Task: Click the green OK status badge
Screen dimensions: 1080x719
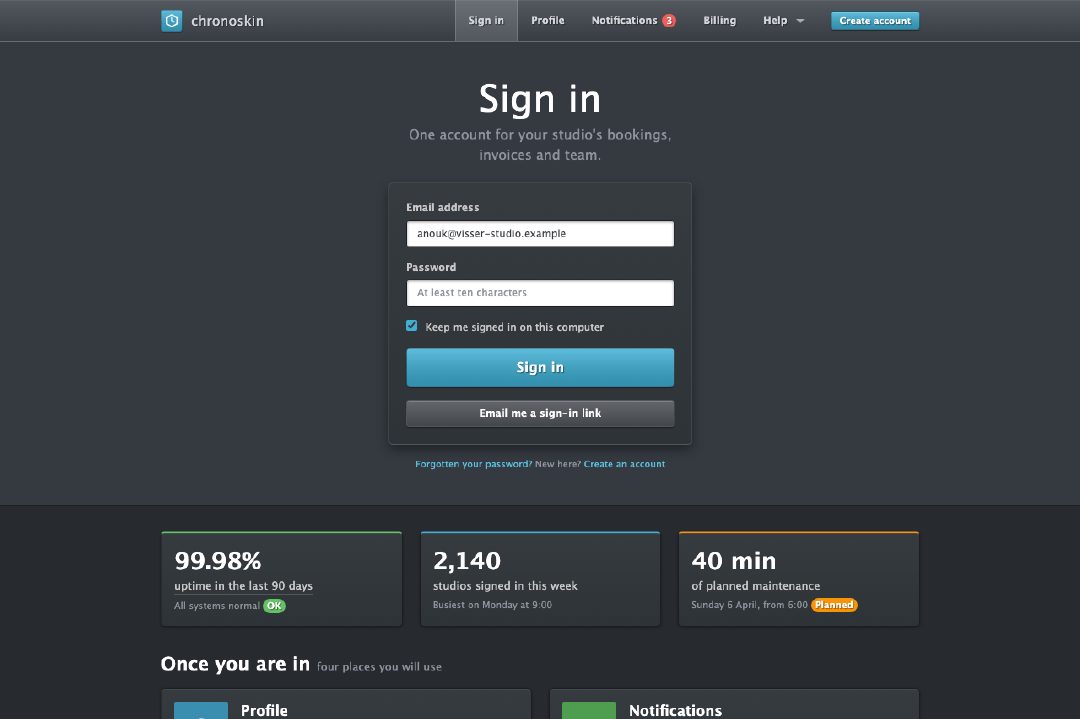Action: pos(274,606)
